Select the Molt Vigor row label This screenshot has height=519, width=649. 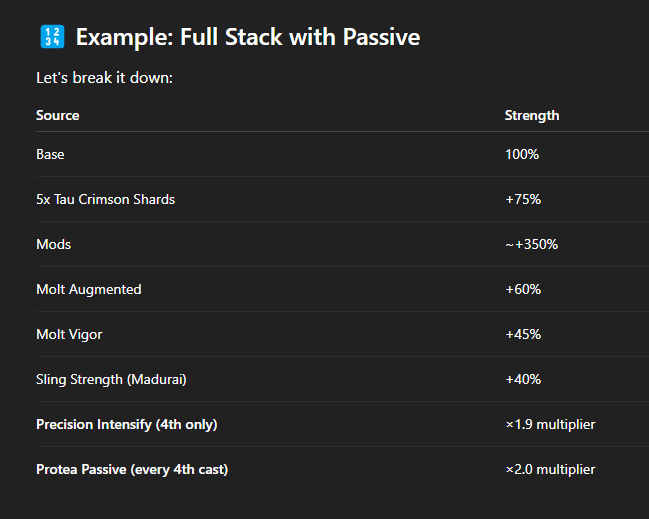click(69, 334)
